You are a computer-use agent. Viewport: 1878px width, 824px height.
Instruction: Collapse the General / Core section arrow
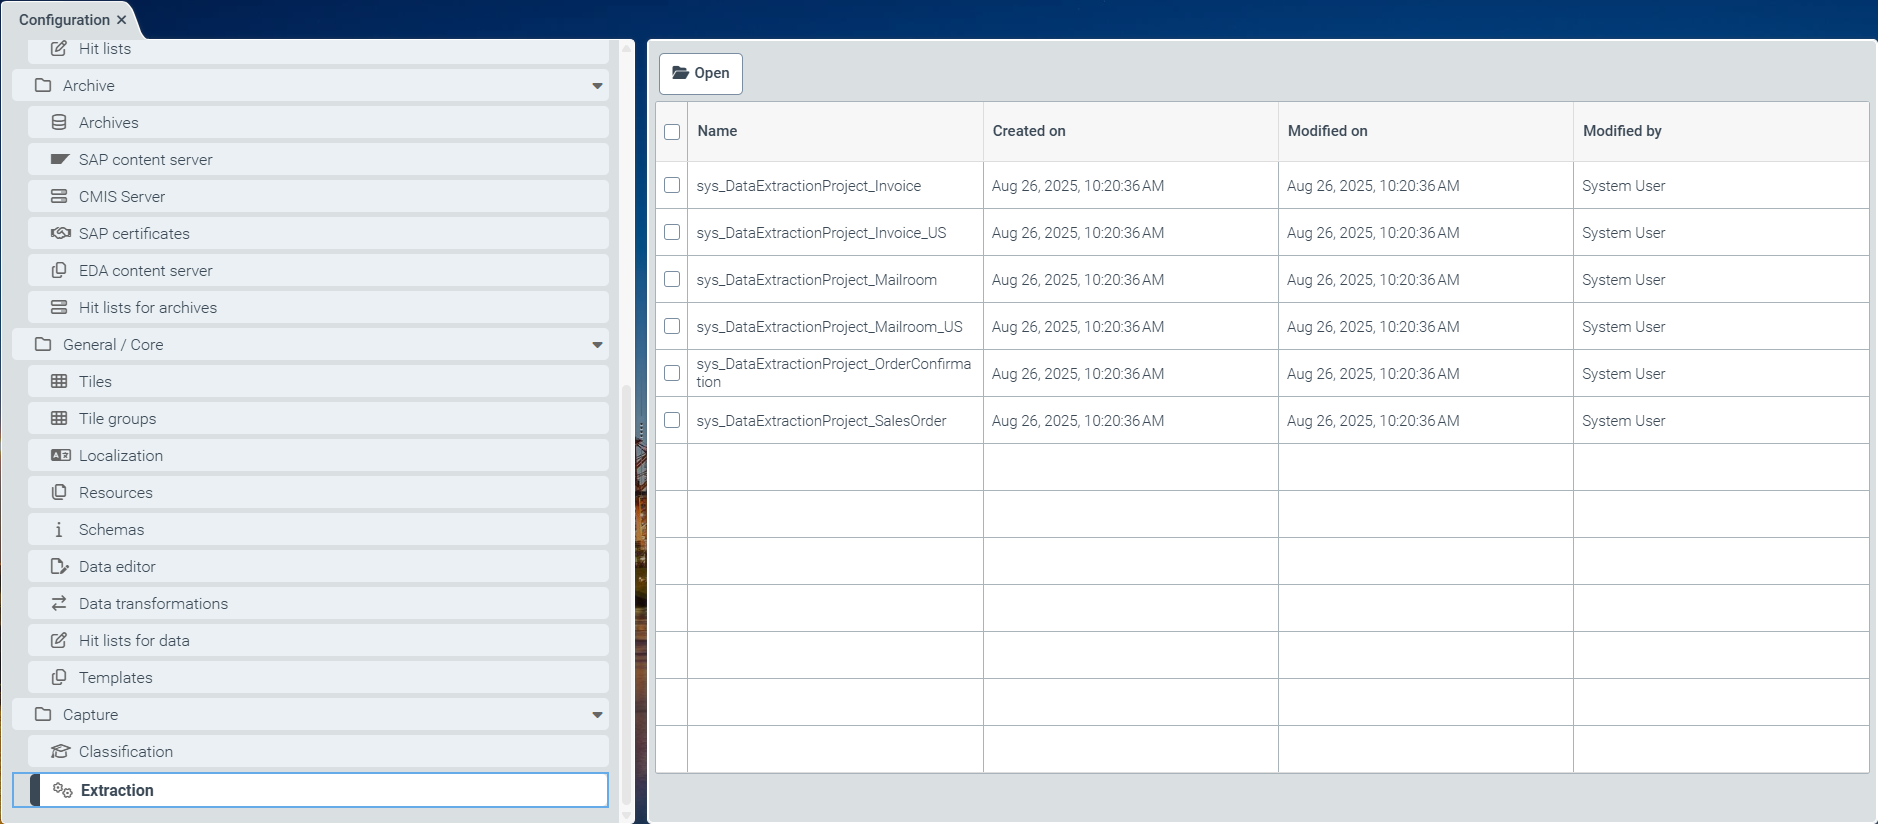(597, 345)
